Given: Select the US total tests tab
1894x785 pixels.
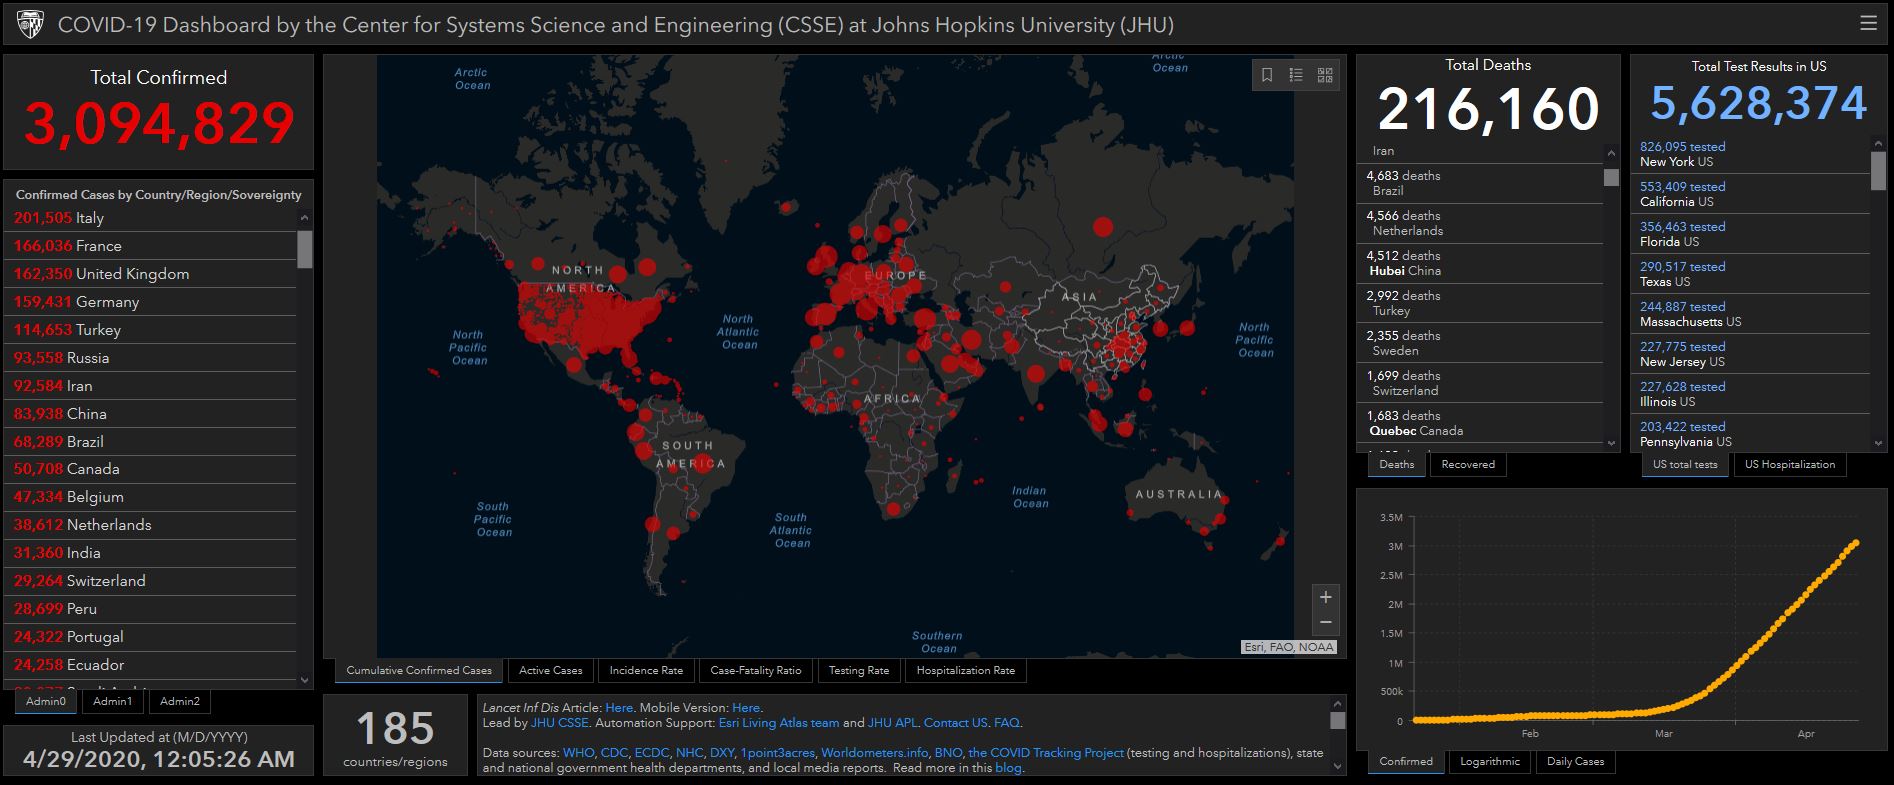Looking at the screenshot, I should pyautogui.click(x=1685, y=464).
